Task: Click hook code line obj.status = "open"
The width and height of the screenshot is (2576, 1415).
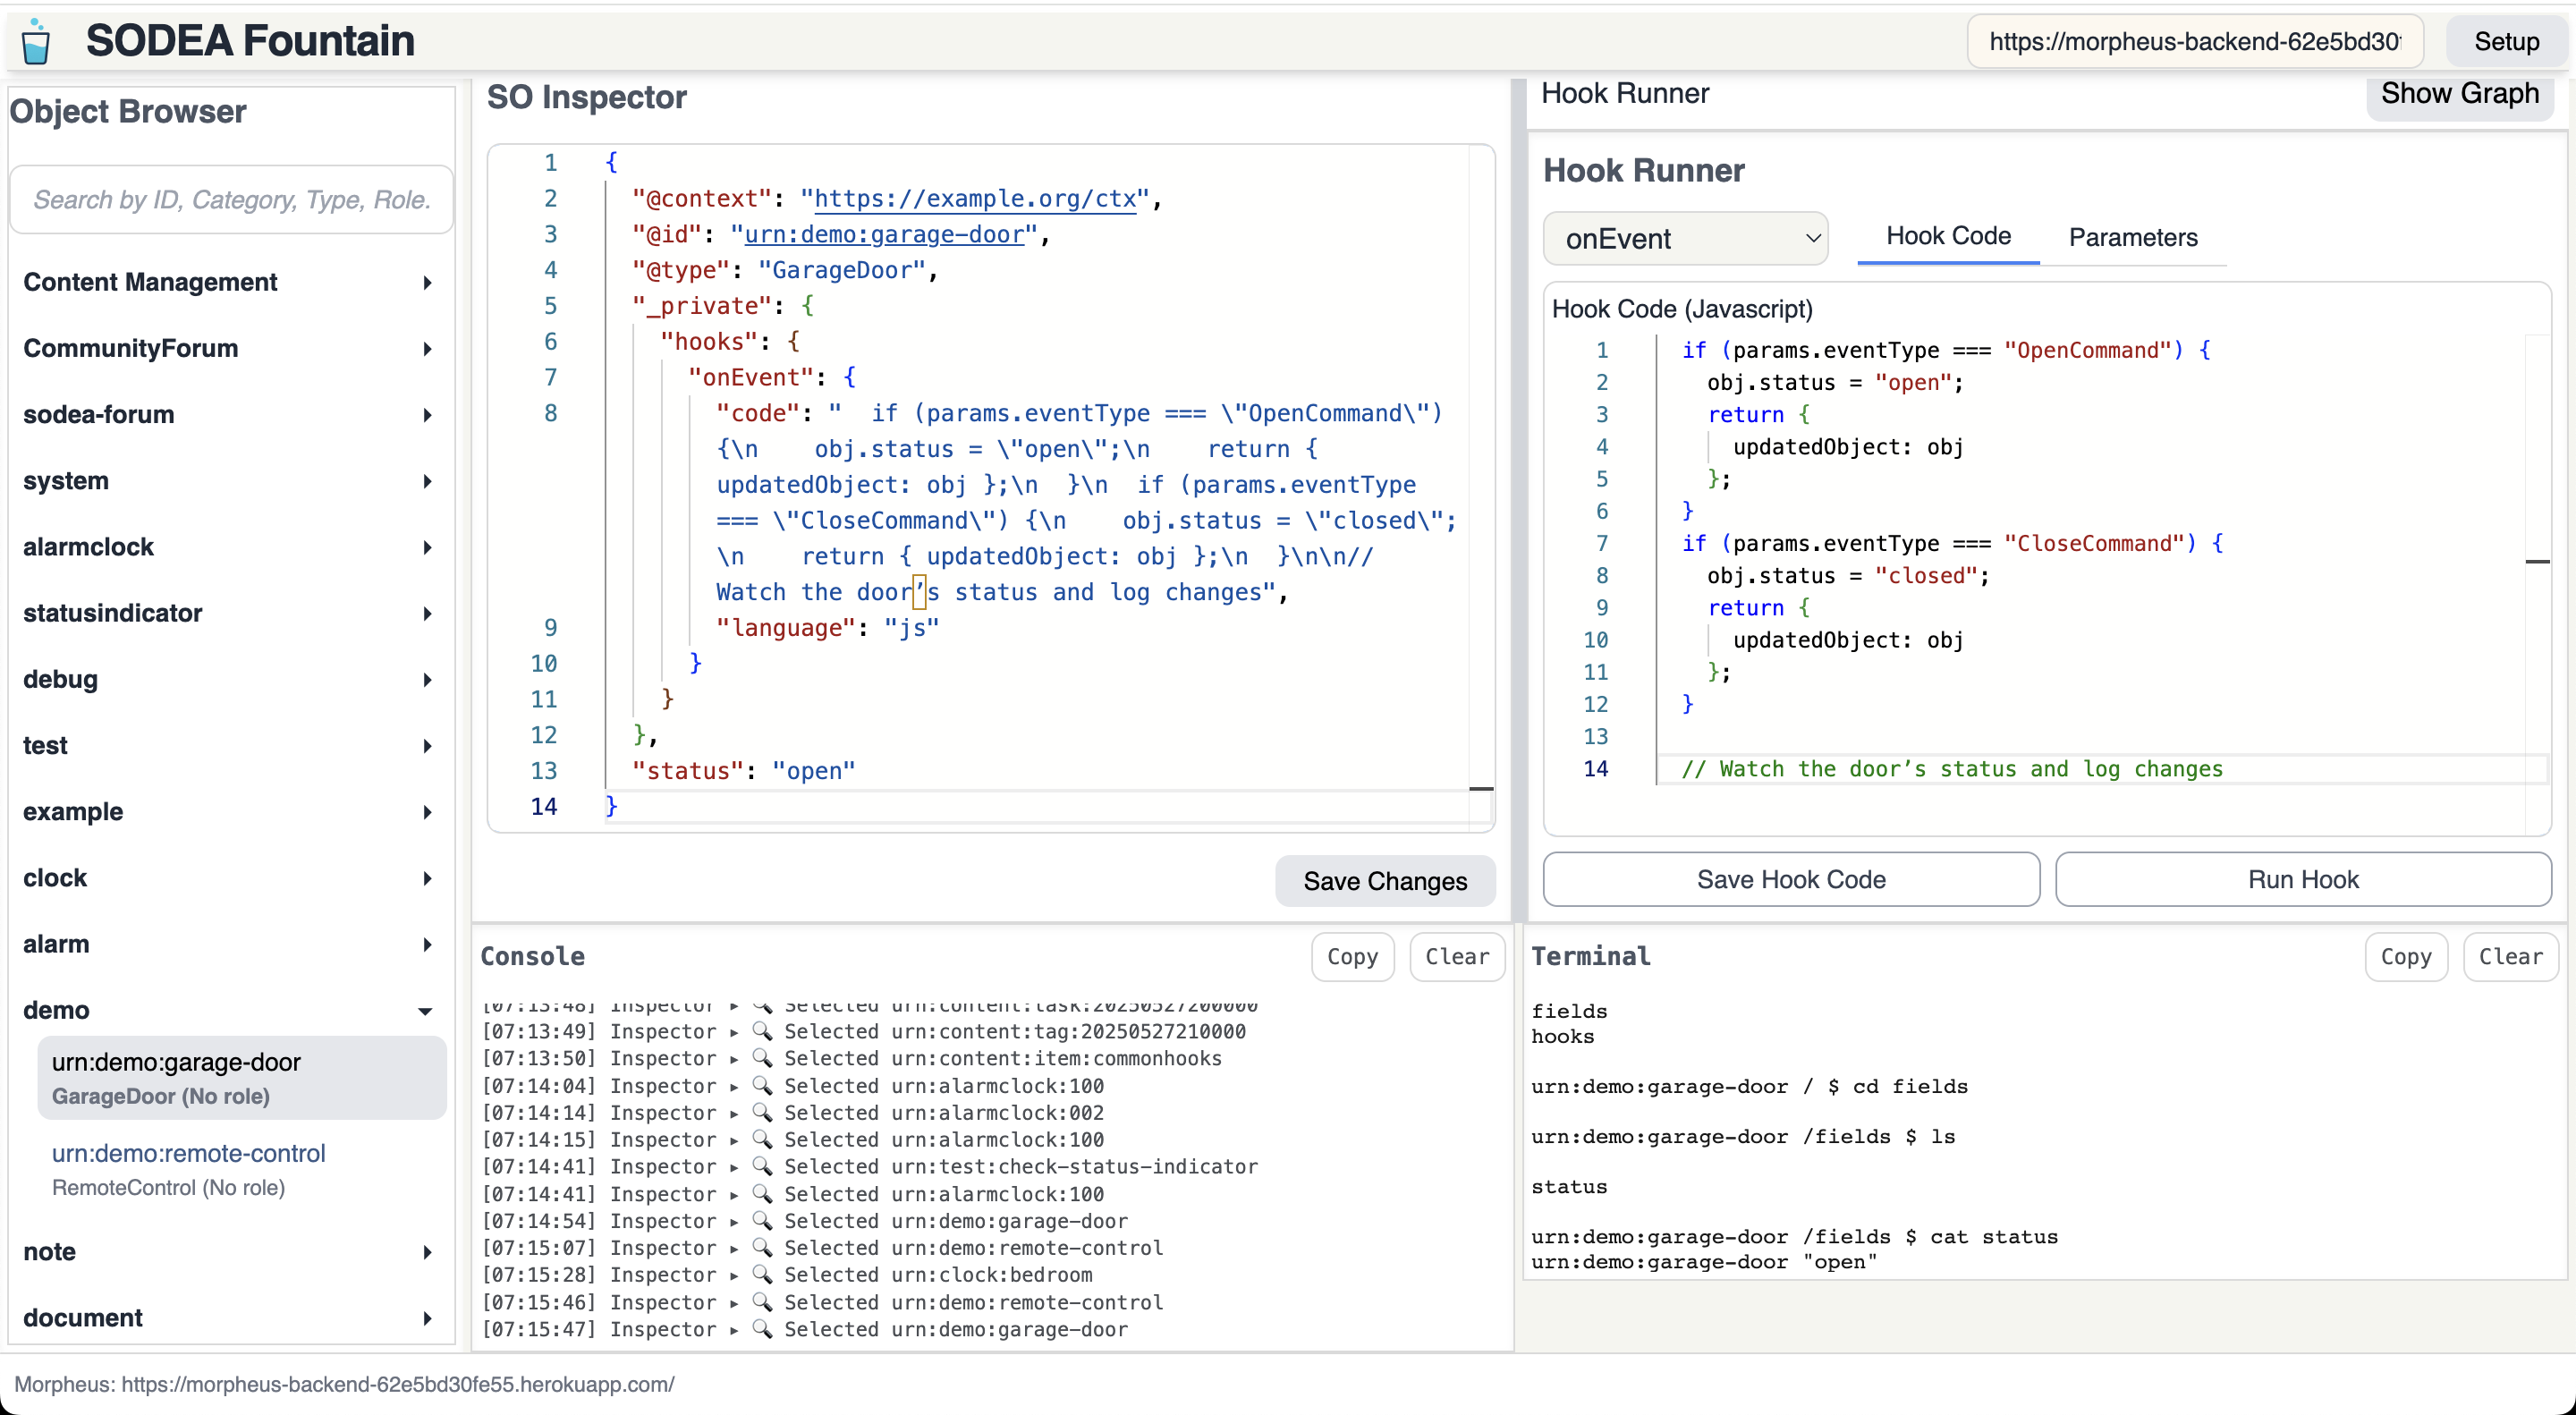Action: (1835, 383)
